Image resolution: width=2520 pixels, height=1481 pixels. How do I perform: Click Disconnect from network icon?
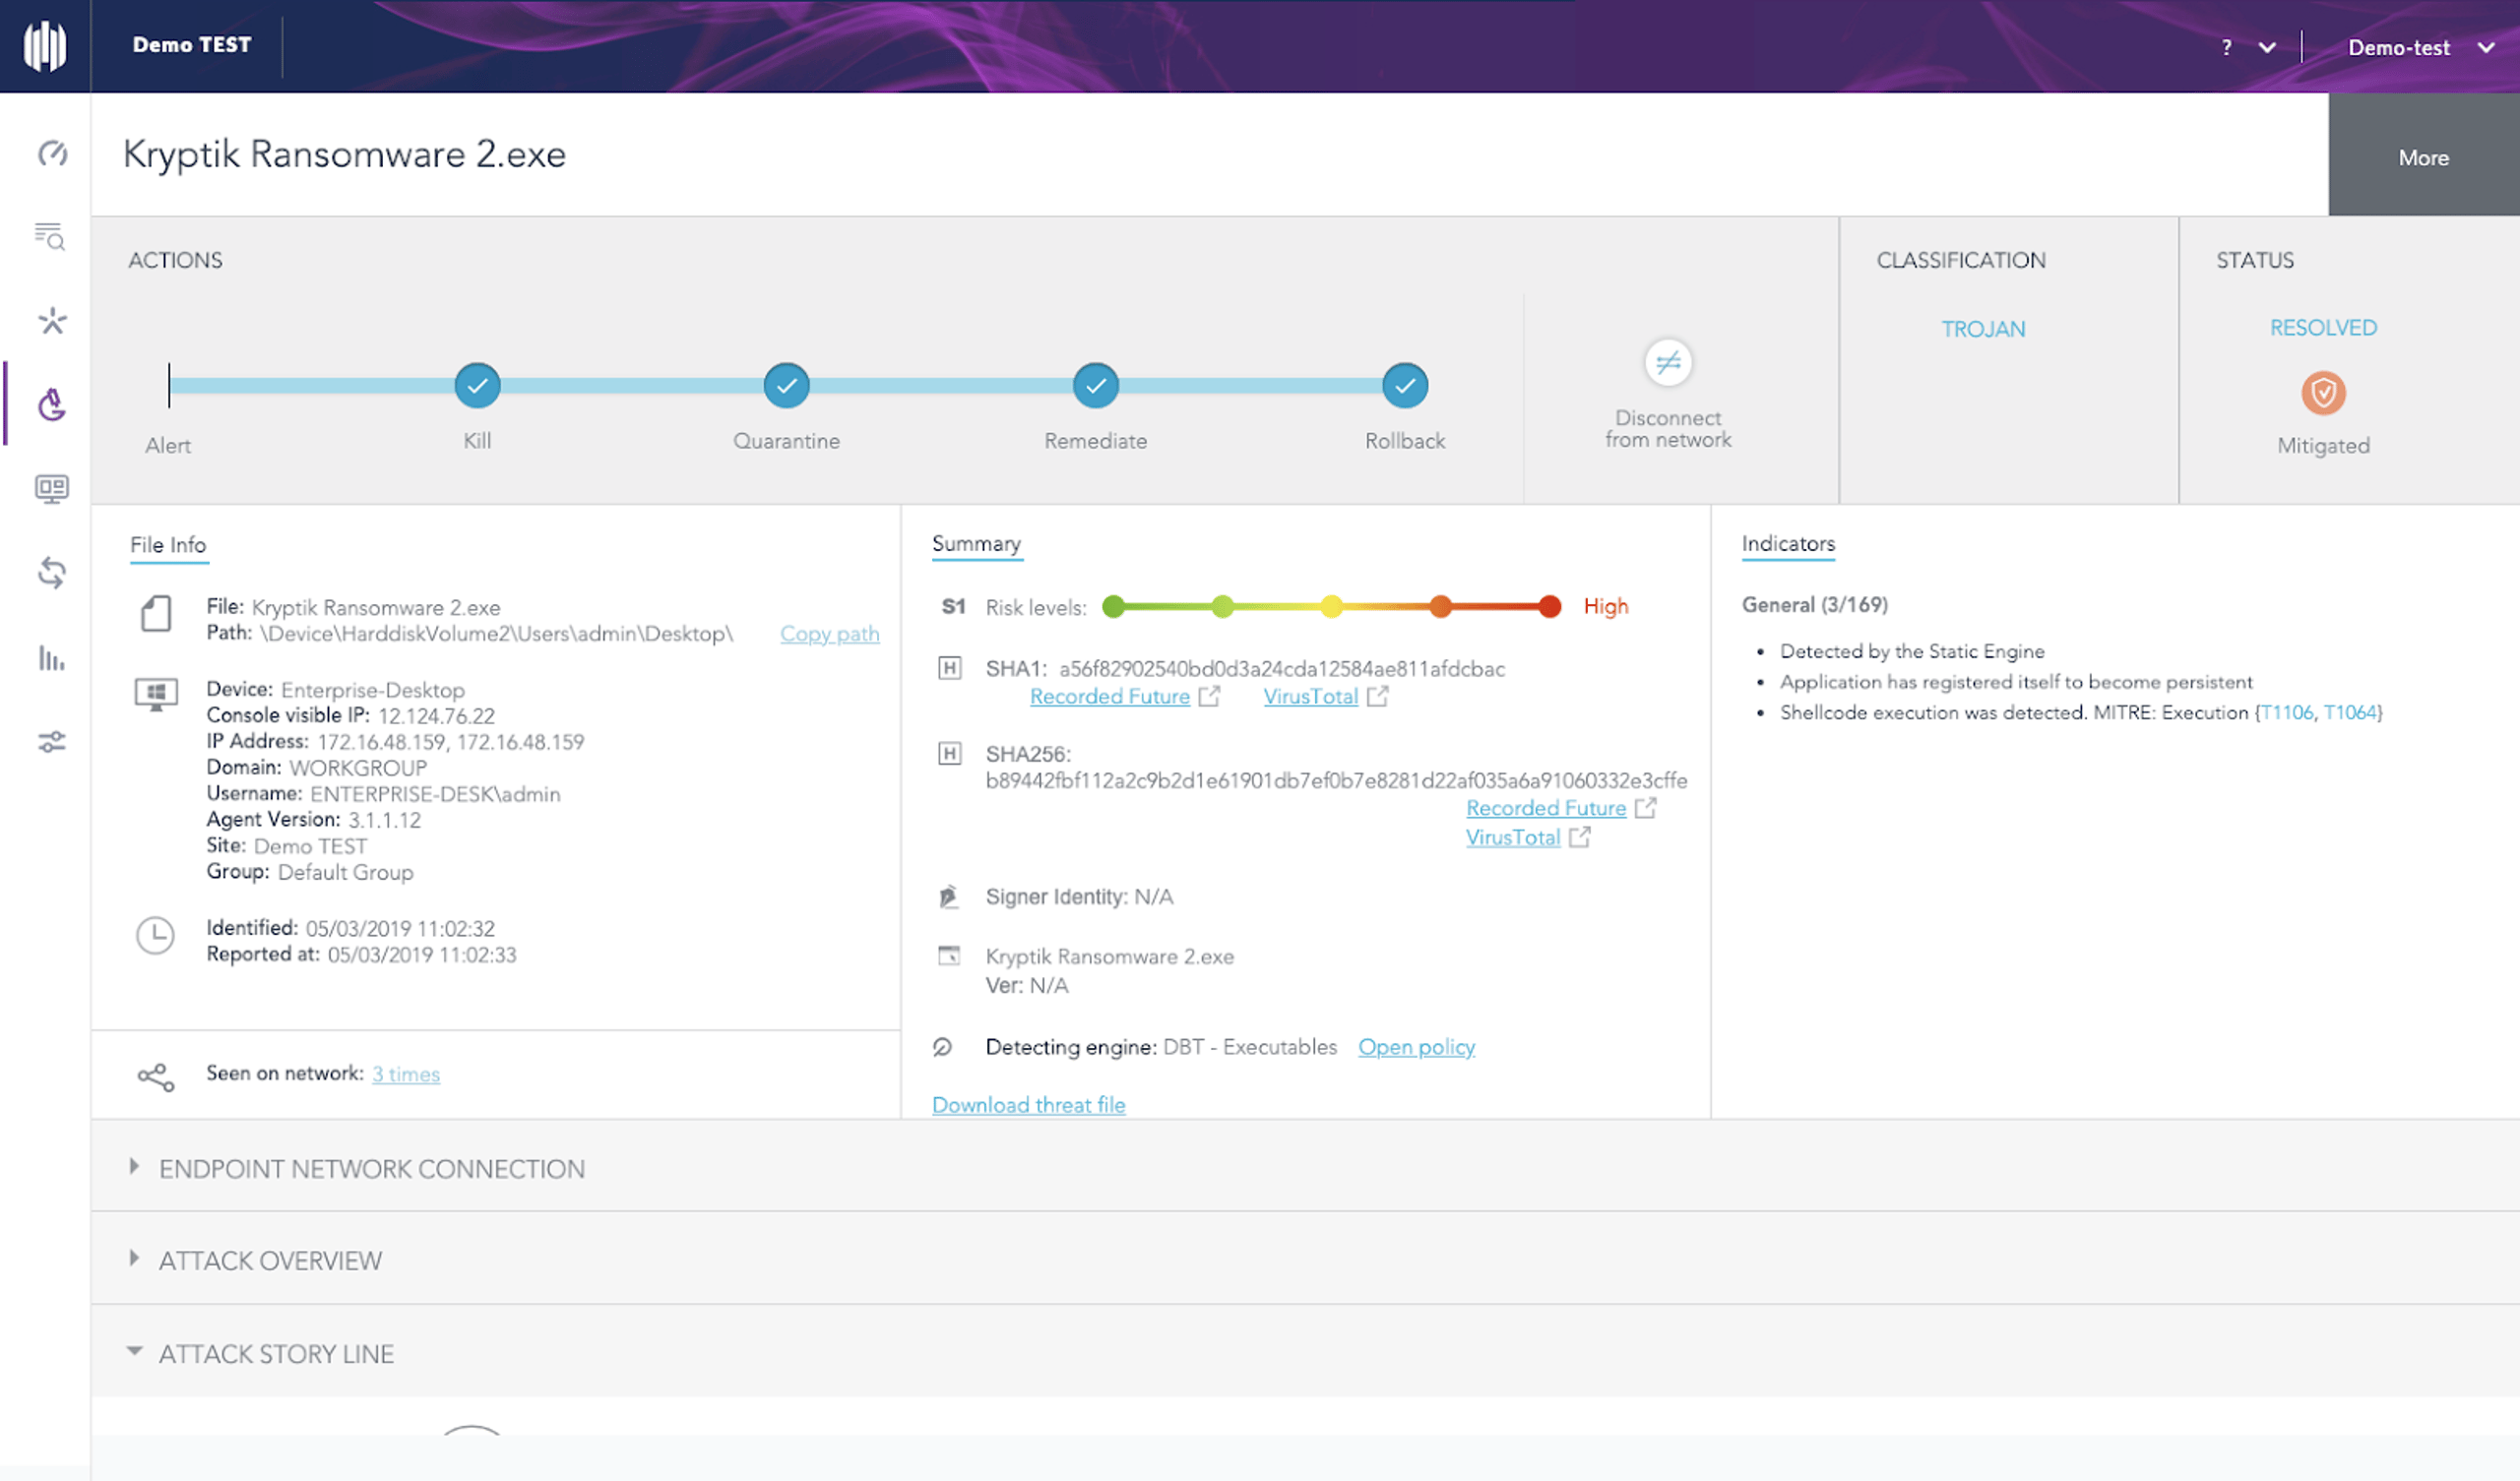1668,363
